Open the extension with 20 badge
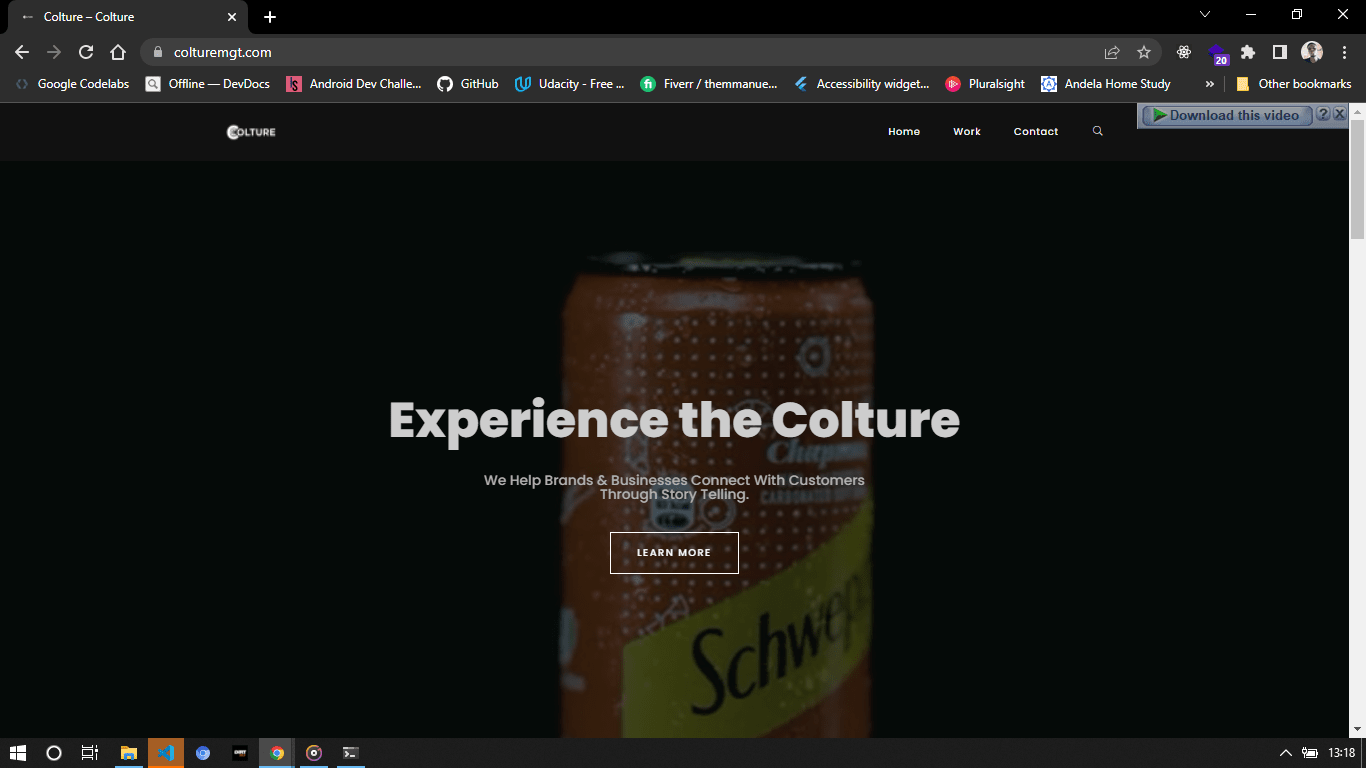Image resolution: width=1366 pixels, height=768 pixels. pos(1217,53)
